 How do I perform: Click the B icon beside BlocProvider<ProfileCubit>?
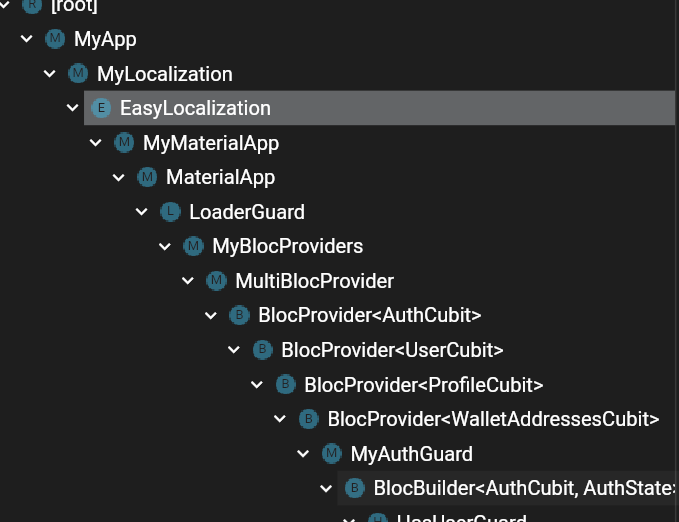pyautogui.click(x=285, y=384)
